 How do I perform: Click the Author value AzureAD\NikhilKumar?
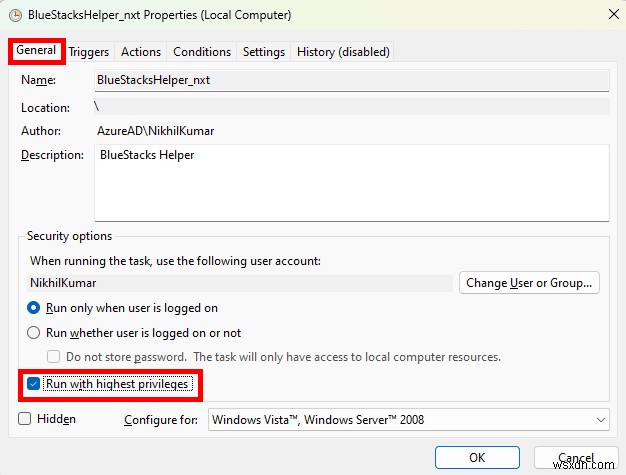(x=156, y=131)
